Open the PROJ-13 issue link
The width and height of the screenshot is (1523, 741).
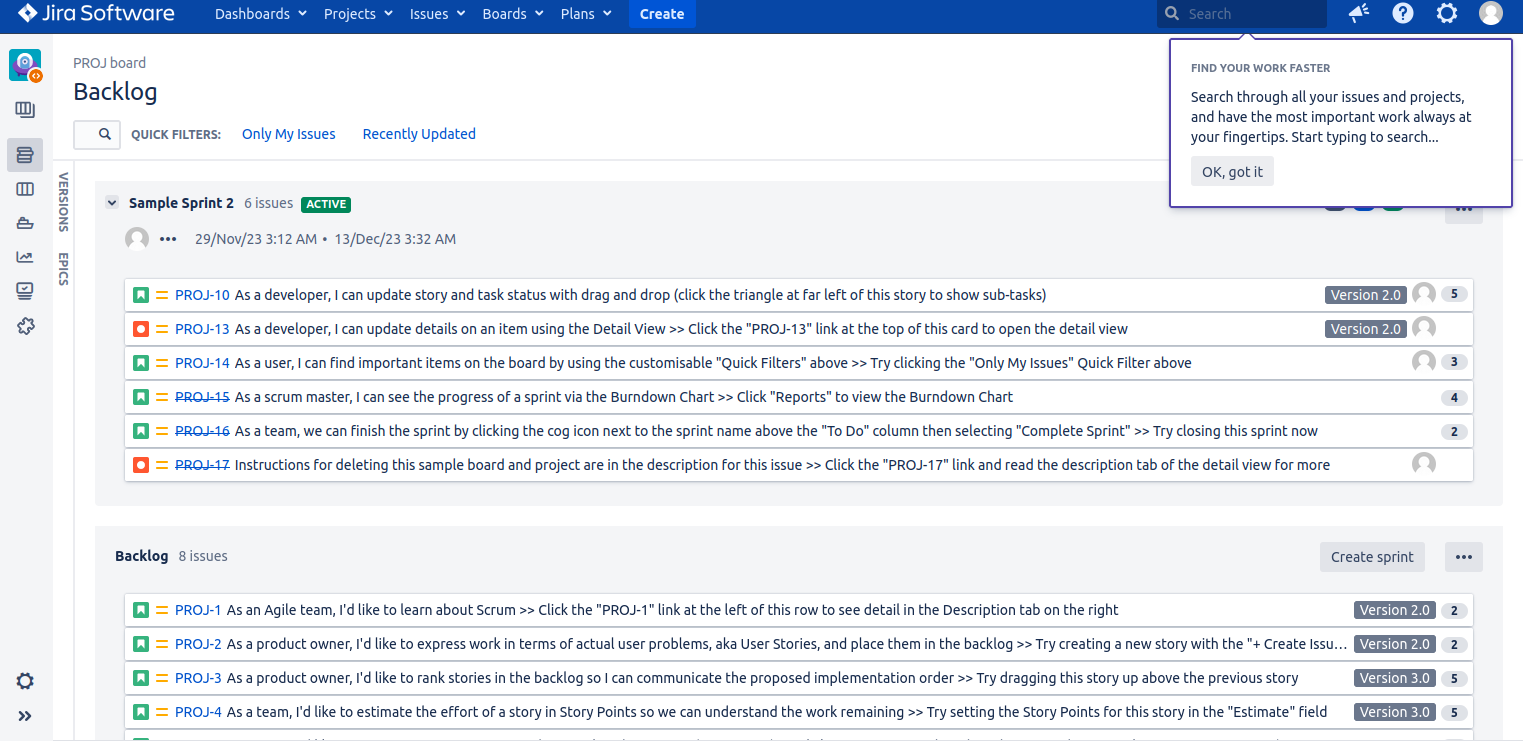[x=202, y=329]
